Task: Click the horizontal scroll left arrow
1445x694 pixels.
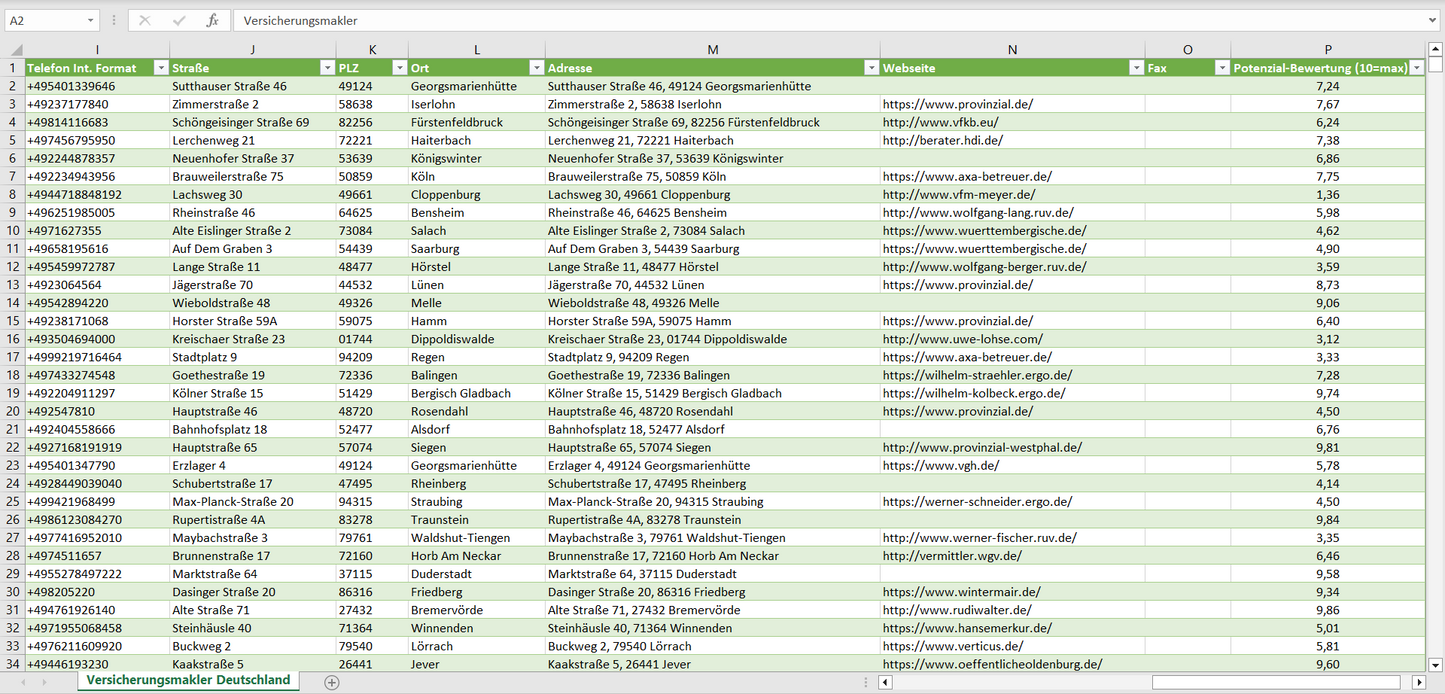Action: coord(885,682)
